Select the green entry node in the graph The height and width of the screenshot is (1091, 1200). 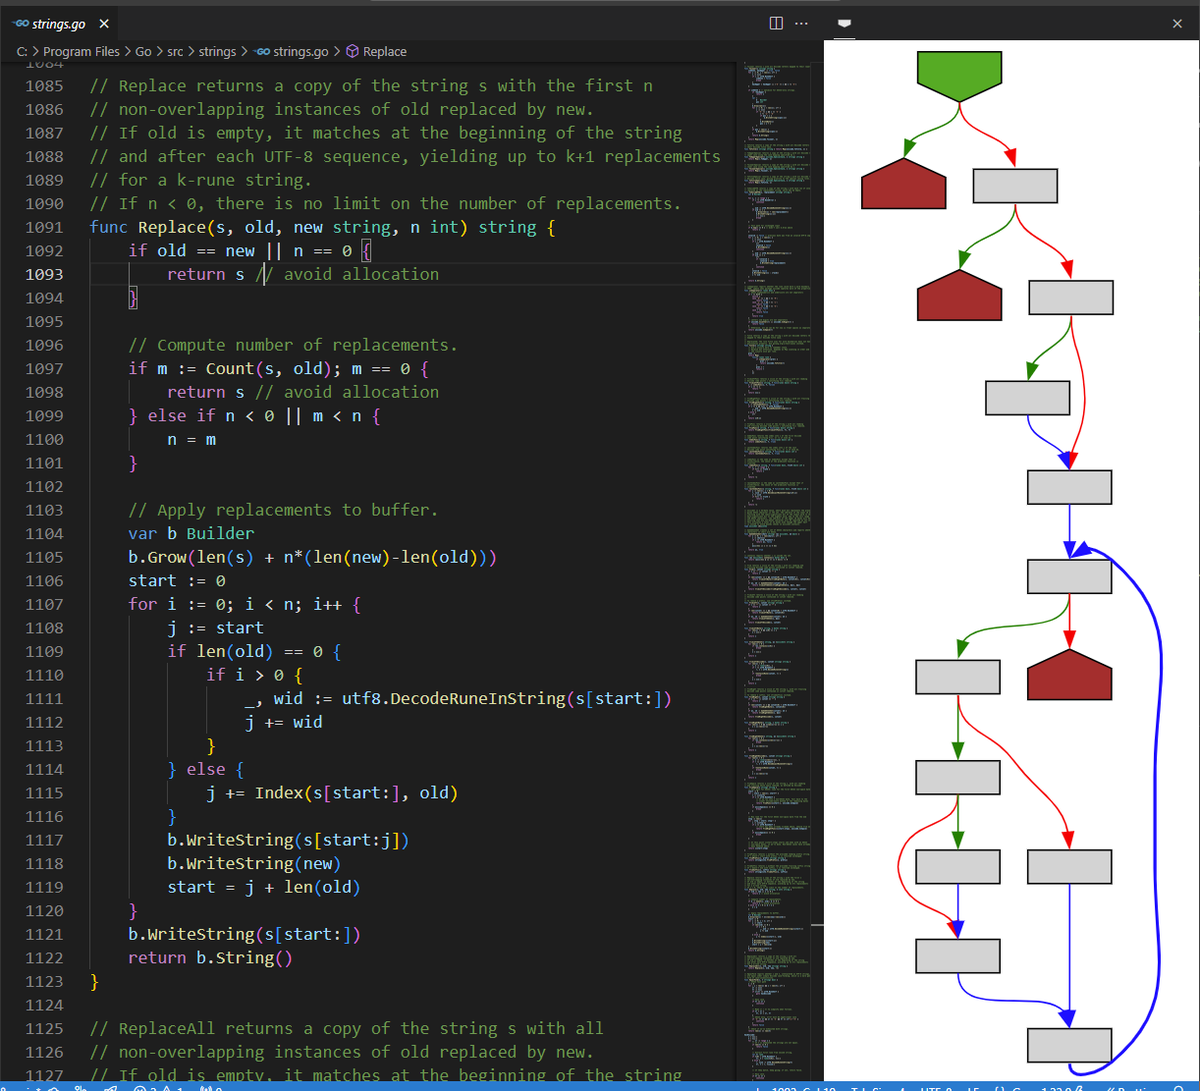tap(958, 76)
